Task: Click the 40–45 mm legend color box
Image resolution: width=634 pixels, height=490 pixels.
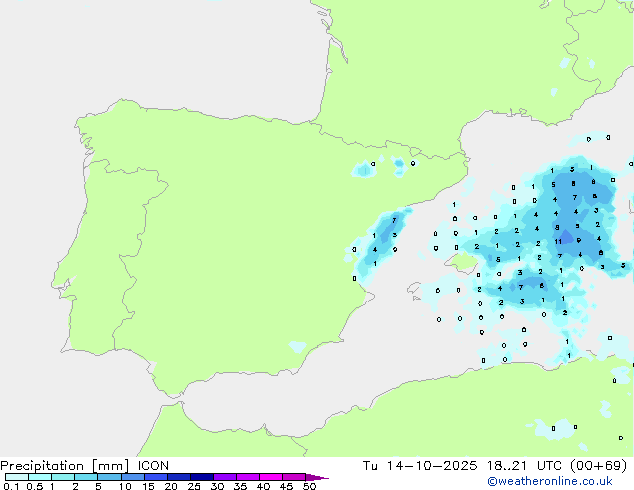Action: pos(271,477)
